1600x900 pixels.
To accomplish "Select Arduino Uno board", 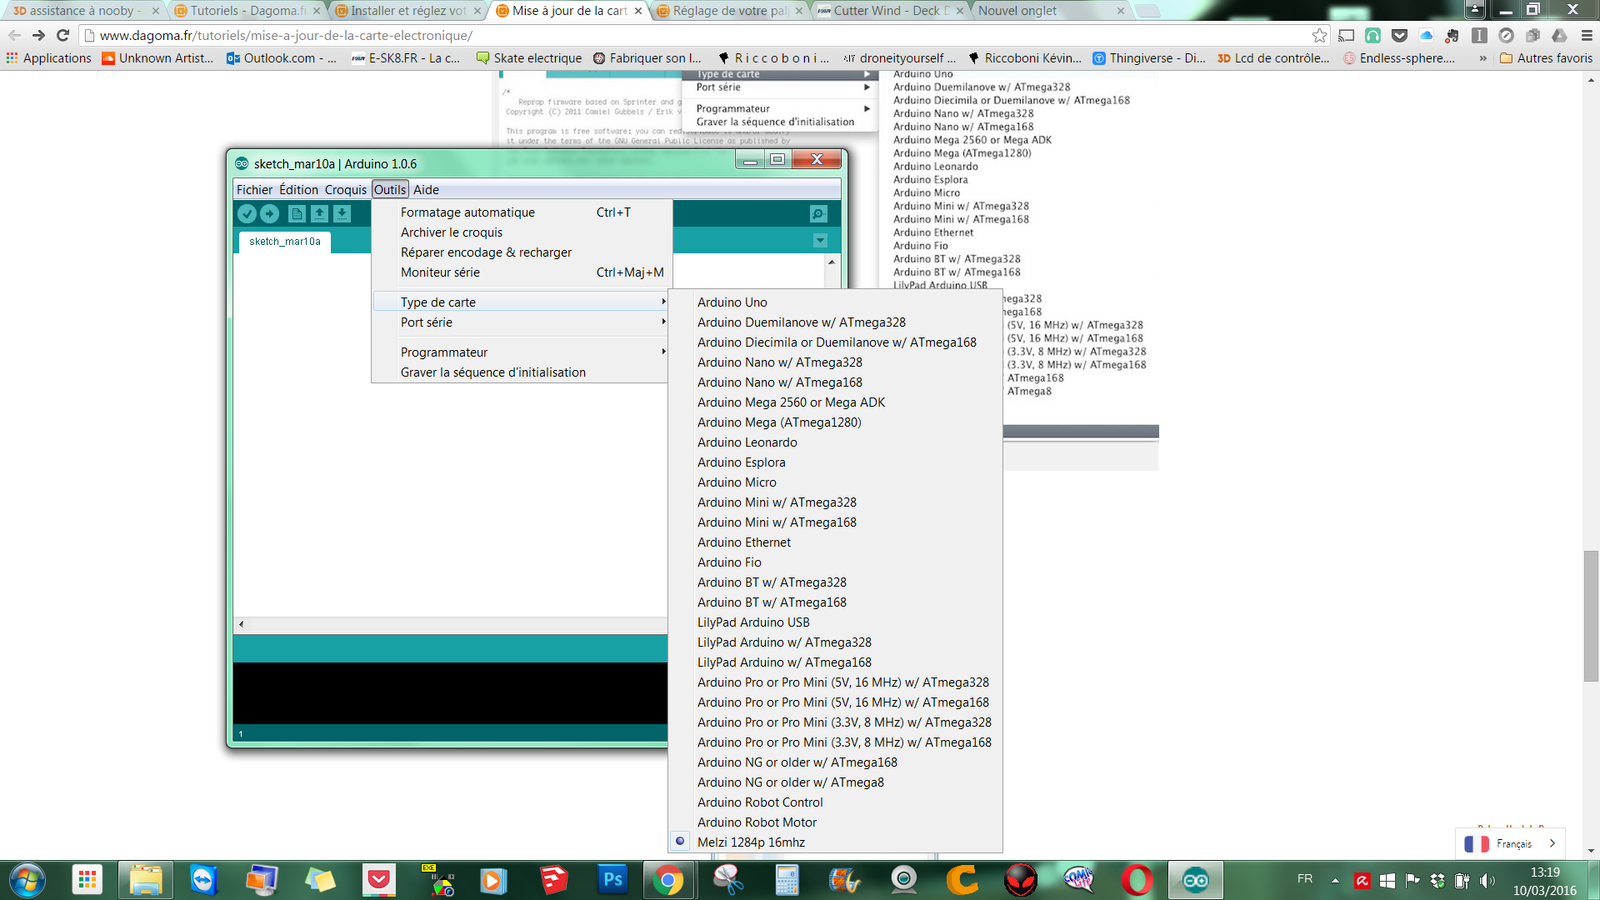I will click(x=835, y=302).
